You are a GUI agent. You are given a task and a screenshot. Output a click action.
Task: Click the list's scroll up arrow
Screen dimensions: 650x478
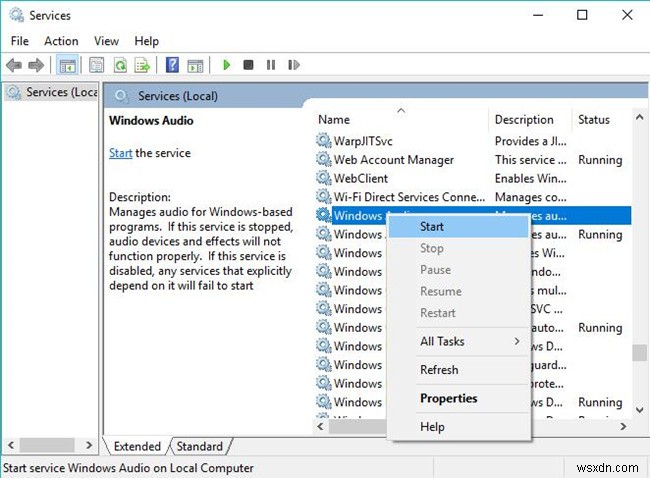[639, 118]
